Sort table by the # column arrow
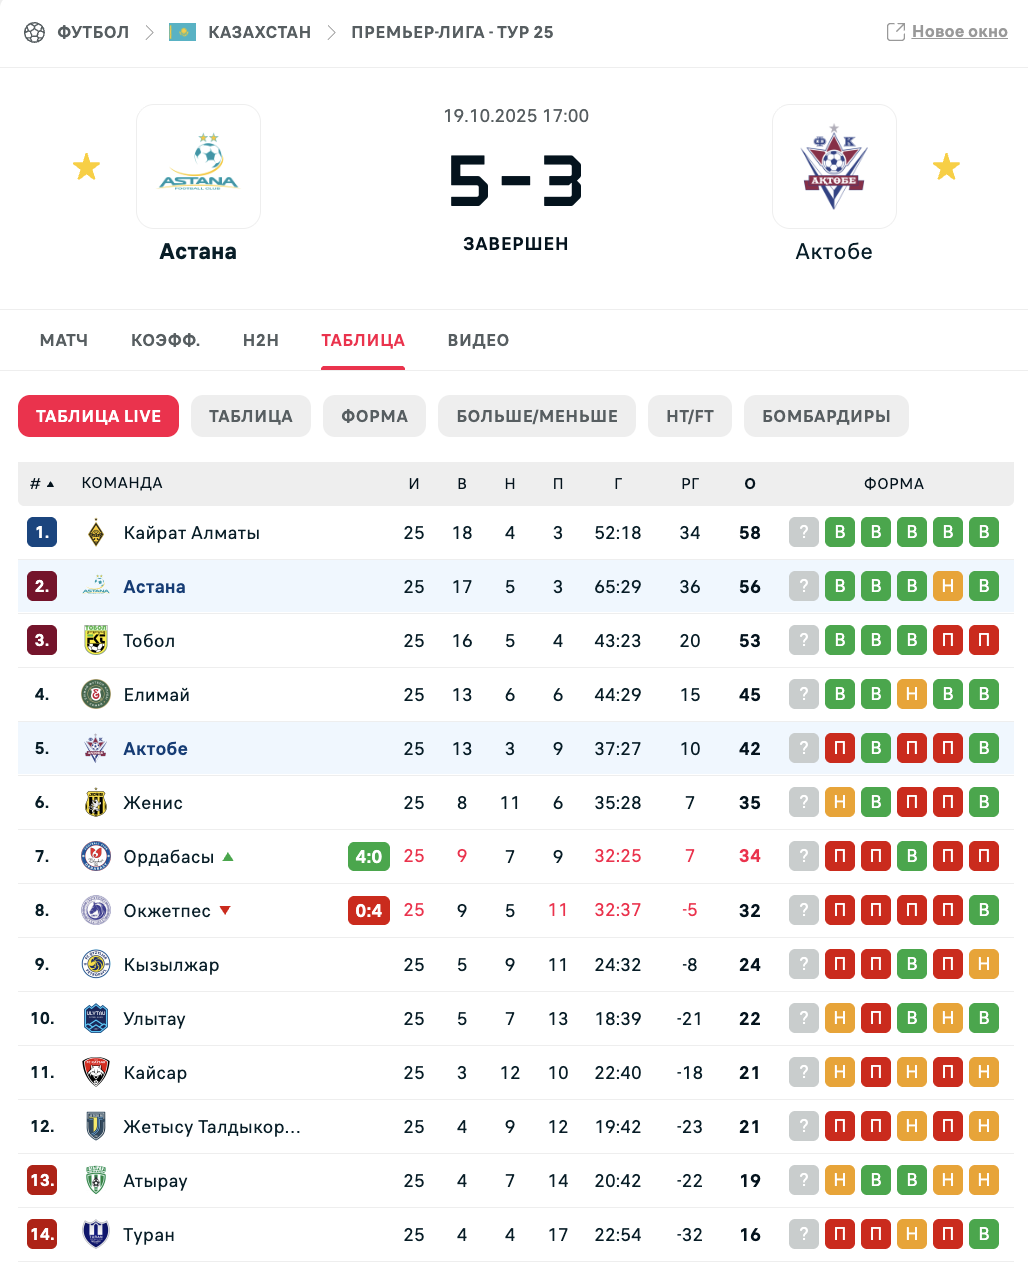The width and height of the screenshot is (1028, 1264). click(50, 484)
